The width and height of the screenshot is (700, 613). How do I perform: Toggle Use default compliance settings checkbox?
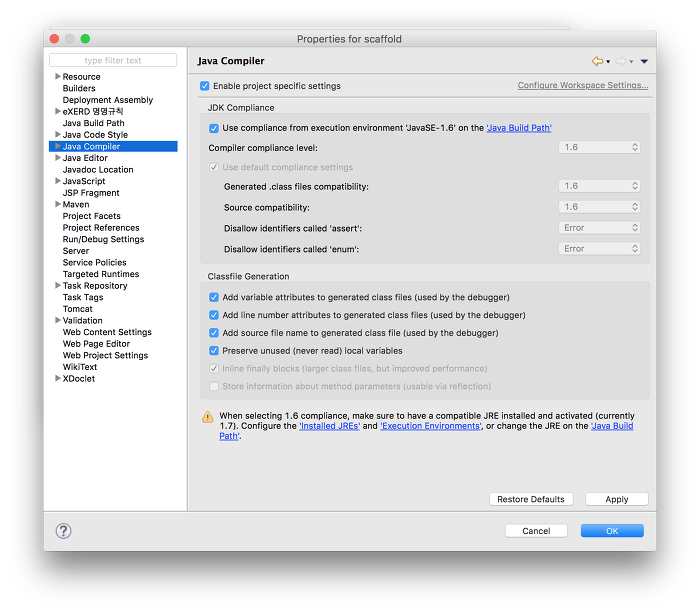pyautogui.click(x=214, y=167)
